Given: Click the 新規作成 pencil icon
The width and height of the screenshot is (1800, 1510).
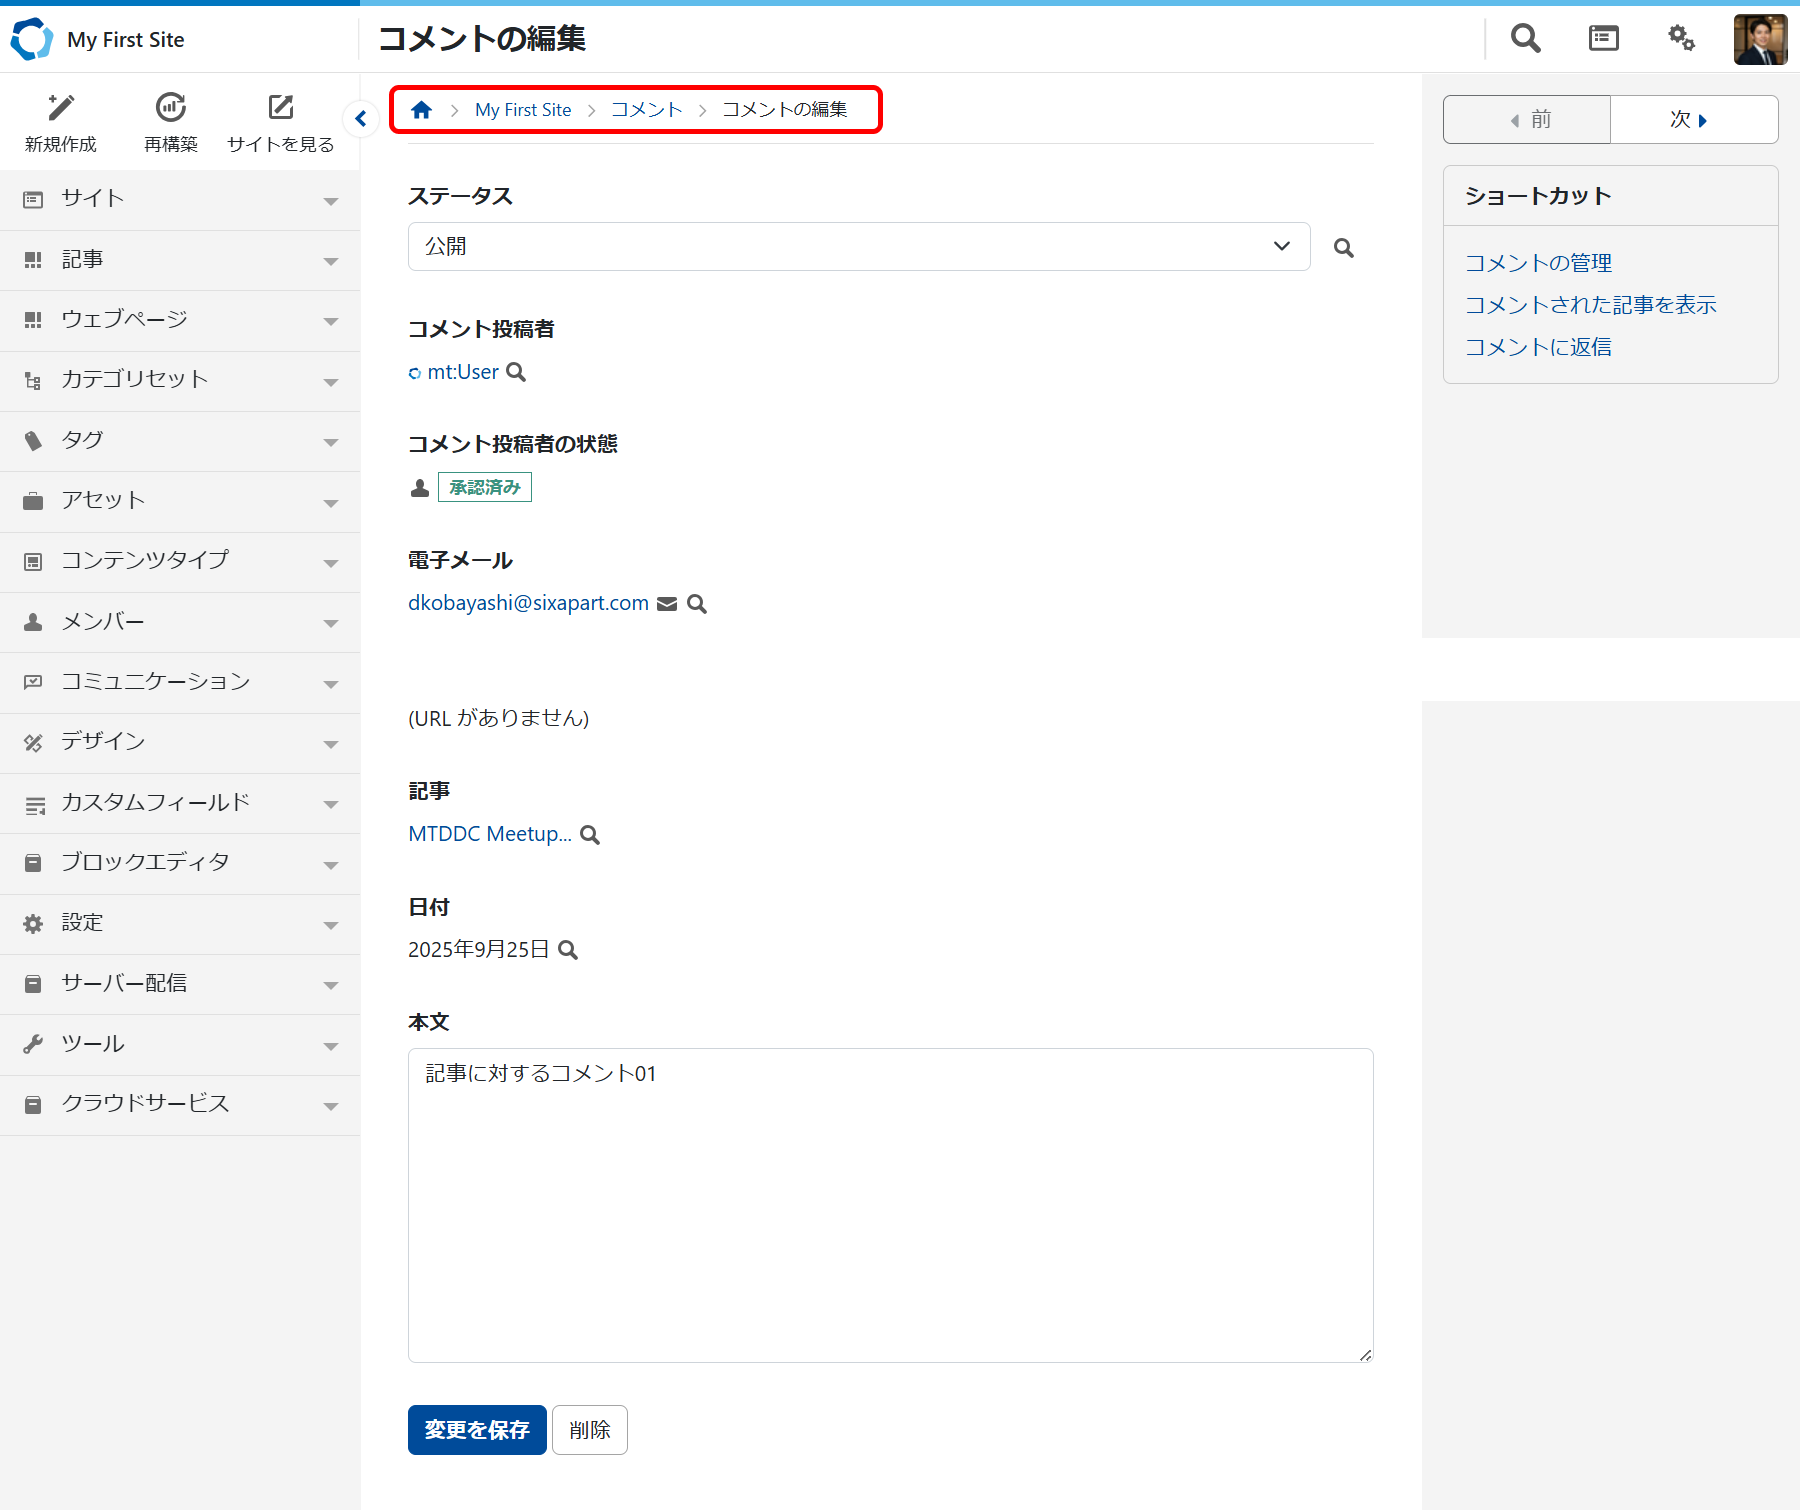Looking at the screenshot, I should coord(61,108).
